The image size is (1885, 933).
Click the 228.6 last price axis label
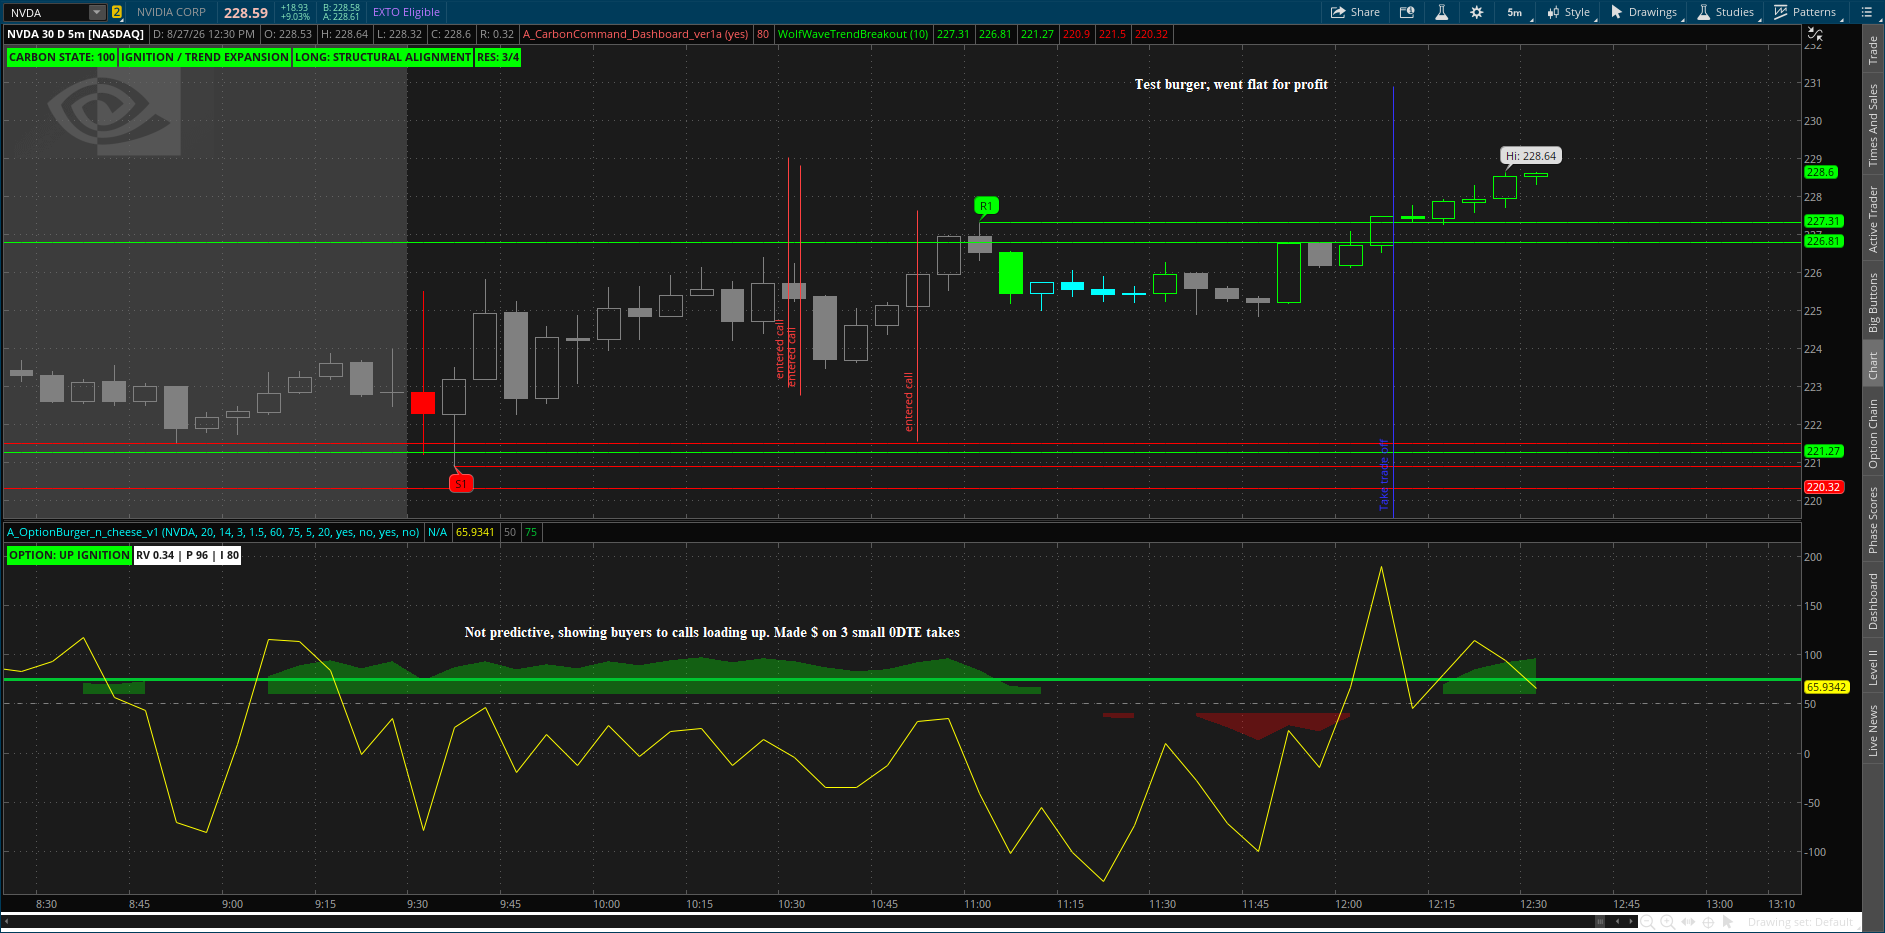pyautogui.click(x=1820, y=172)
